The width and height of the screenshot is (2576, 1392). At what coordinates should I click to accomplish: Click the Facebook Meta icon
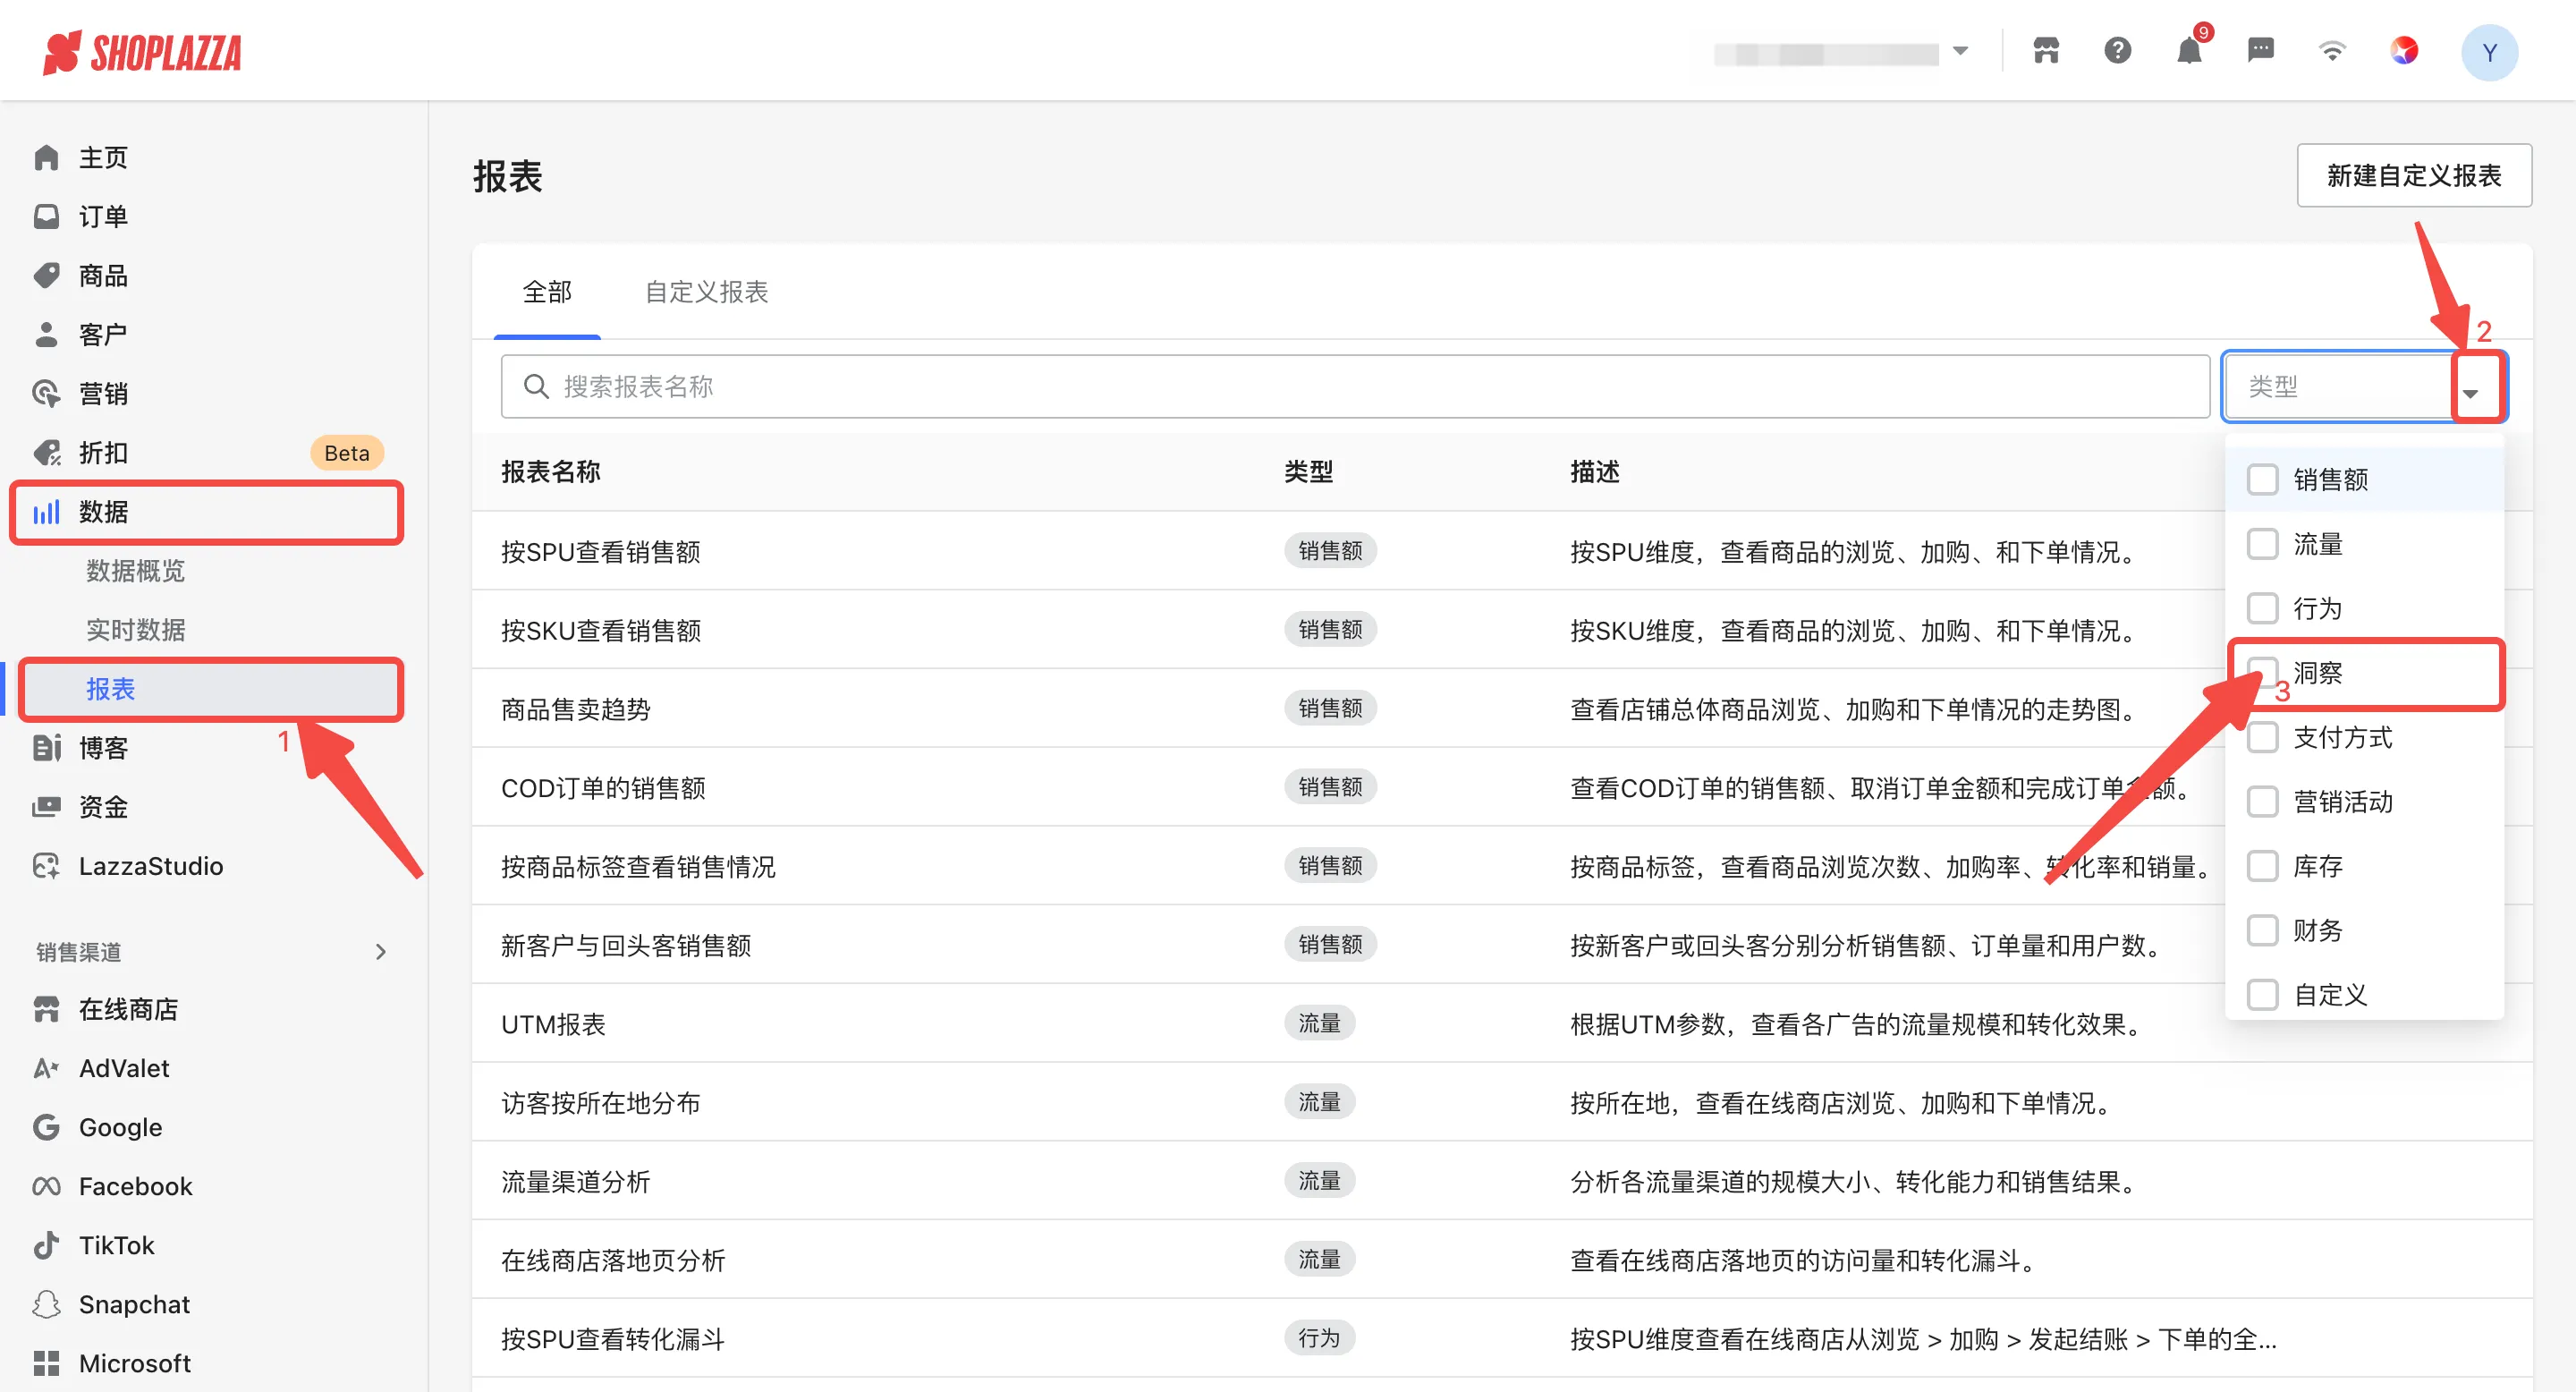coord(46,1187)
